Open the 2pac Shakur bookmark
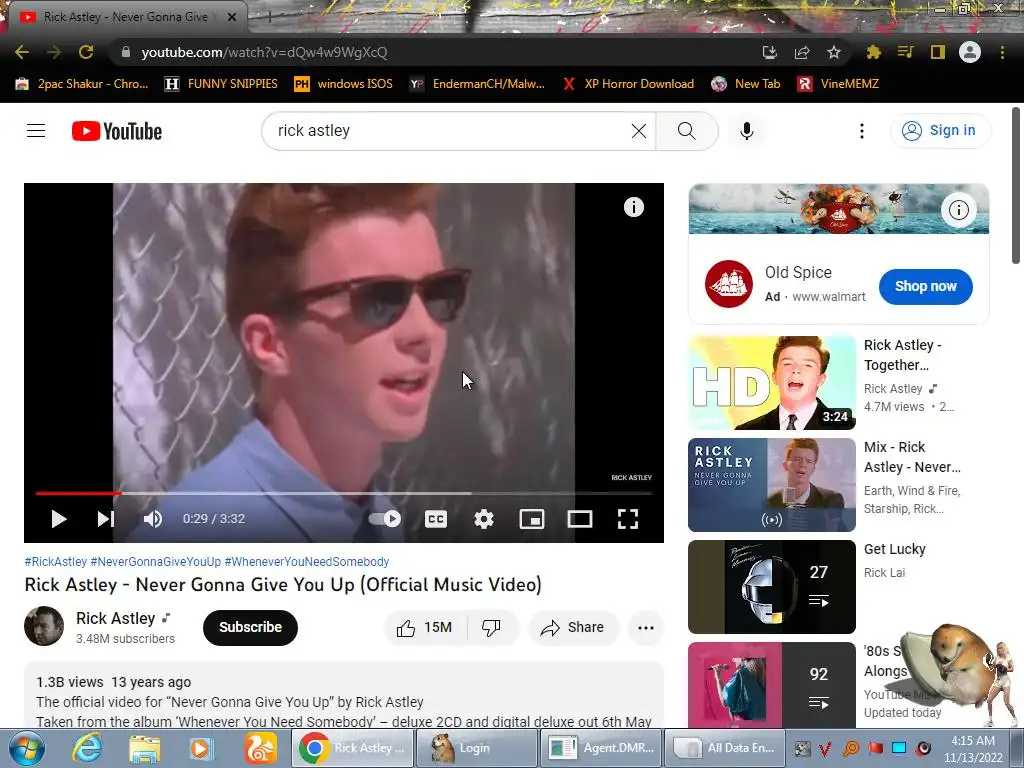The height and width of the screenshot is (768, 1024). pyautogui.click(x=82, y=84)
